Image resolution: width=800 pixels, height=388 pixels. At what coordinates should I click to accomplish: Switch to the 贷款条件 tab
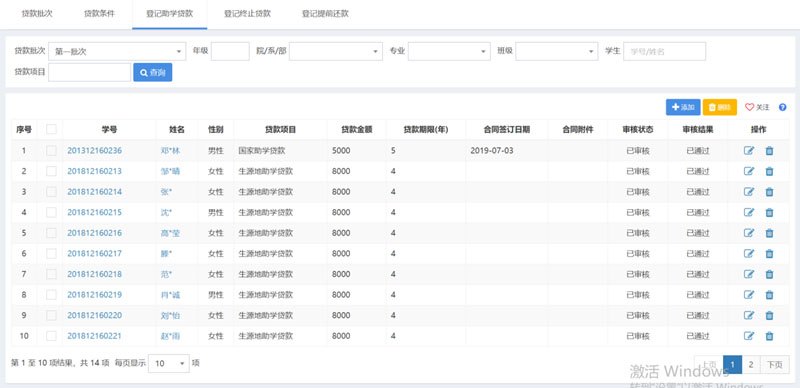tap(99, 14)
